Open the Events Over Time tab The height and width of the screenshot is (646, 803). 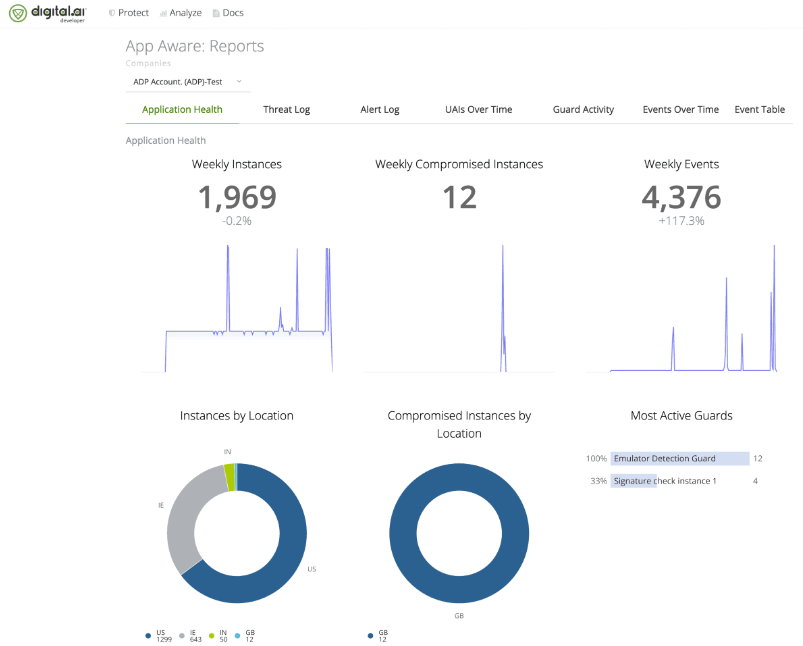coord(680,109)
